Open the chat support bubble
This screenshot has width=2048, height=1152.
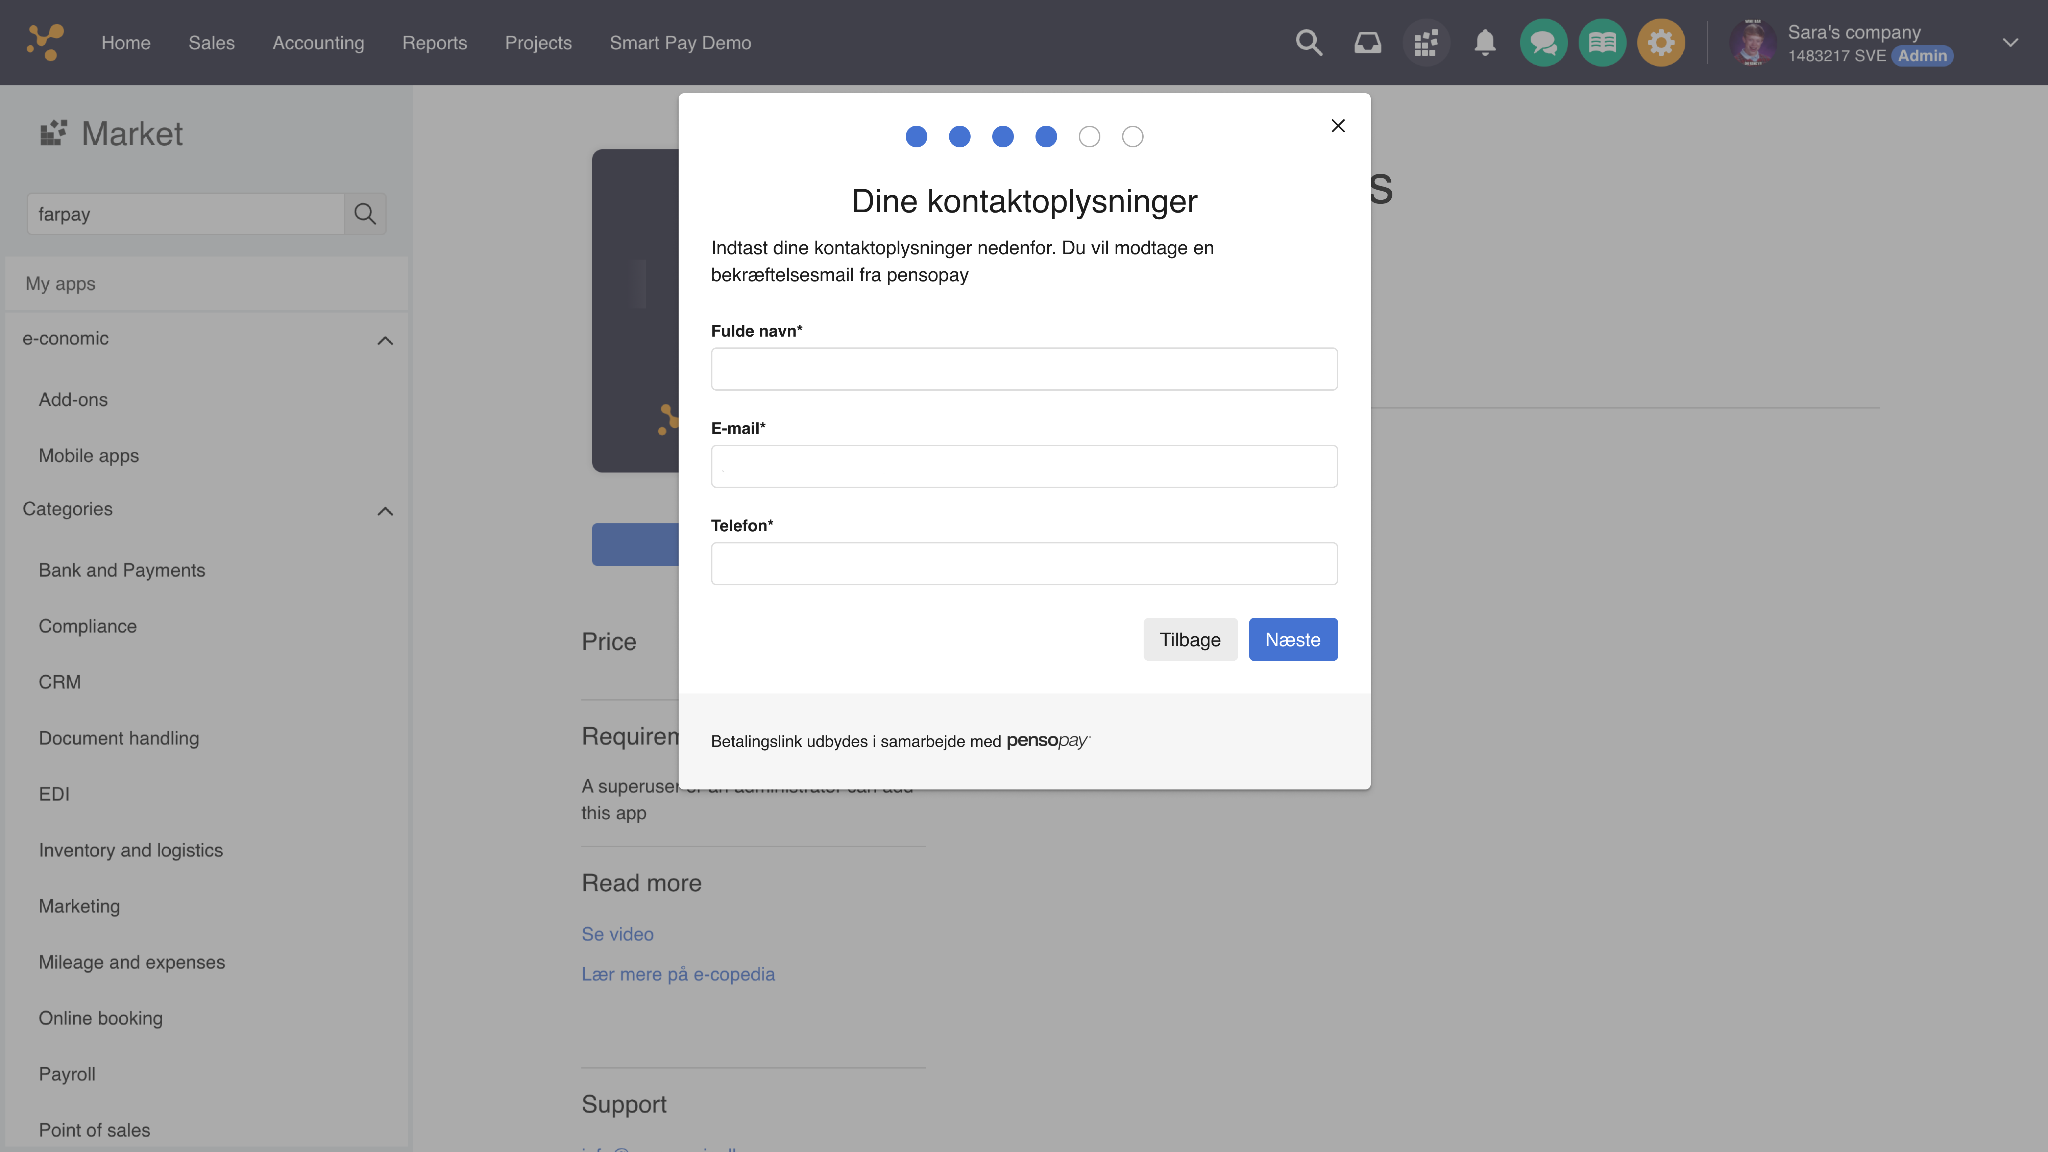click(x=1543, y=42)
